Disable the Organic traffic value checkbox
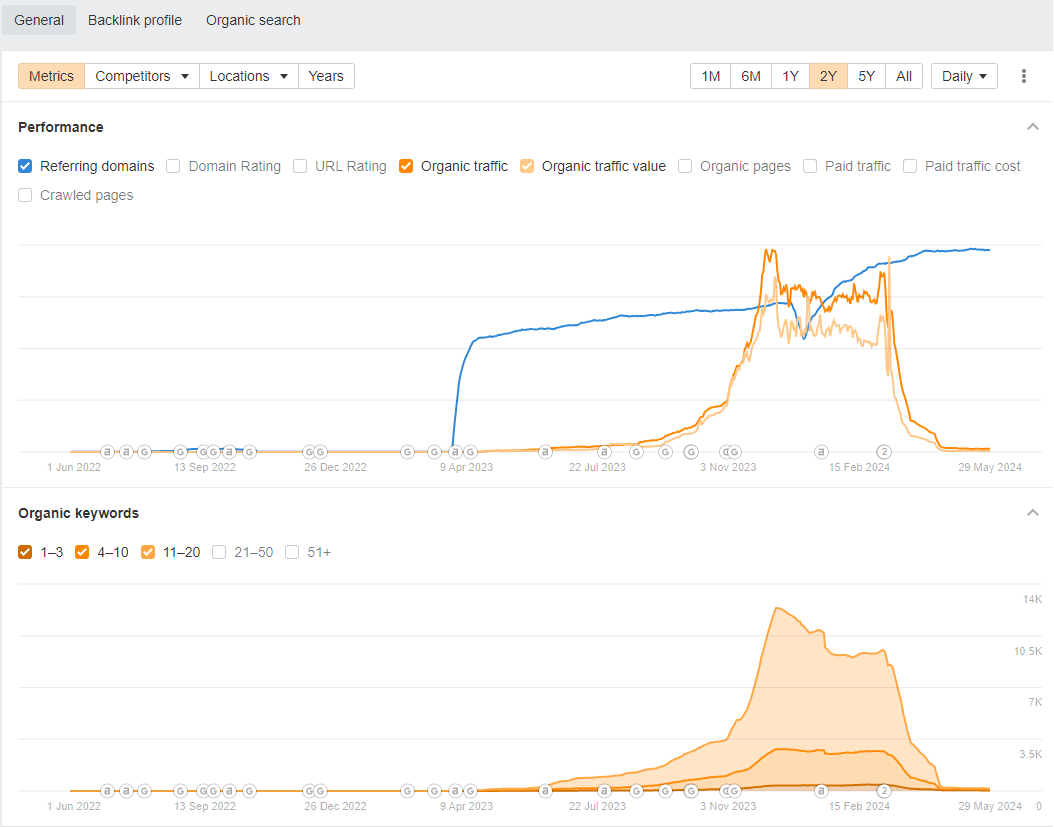Viewport: 1054px width, 827px height. point(527,167)
